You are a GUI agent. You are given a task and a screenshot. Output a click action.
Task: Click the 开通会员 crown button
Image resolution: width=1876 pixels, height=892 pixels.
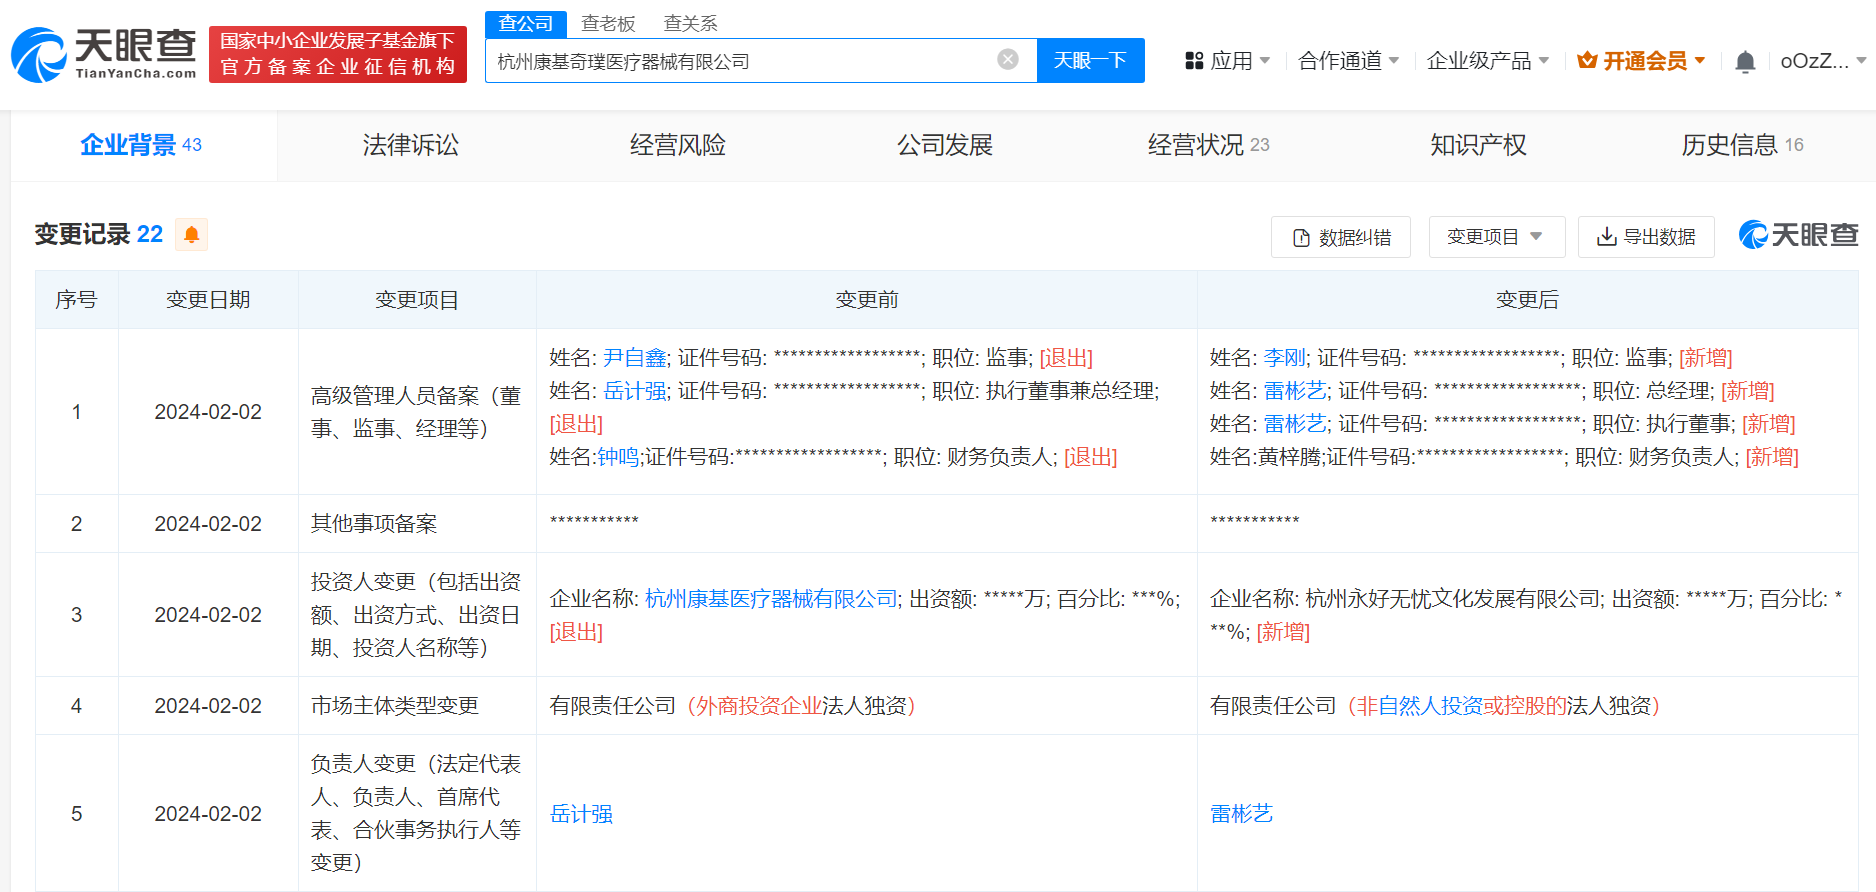(x=1641, y=61)
